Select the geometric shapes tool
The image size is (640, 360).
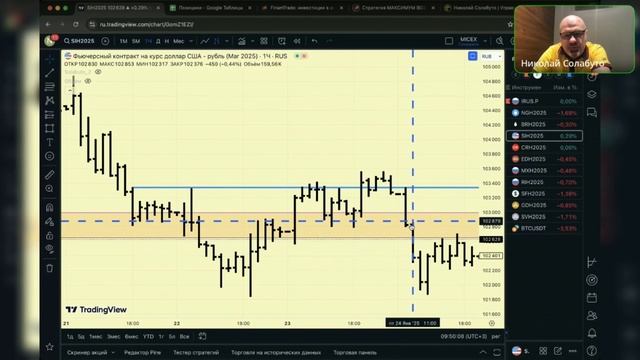point(50,128)
